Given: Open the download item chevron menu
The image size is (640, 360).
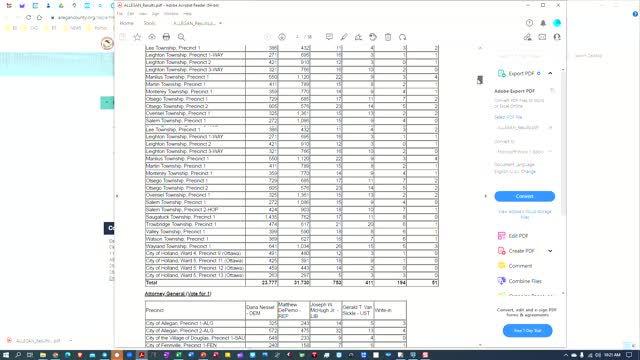Looking at the screenshot, I should click(70, 340).
